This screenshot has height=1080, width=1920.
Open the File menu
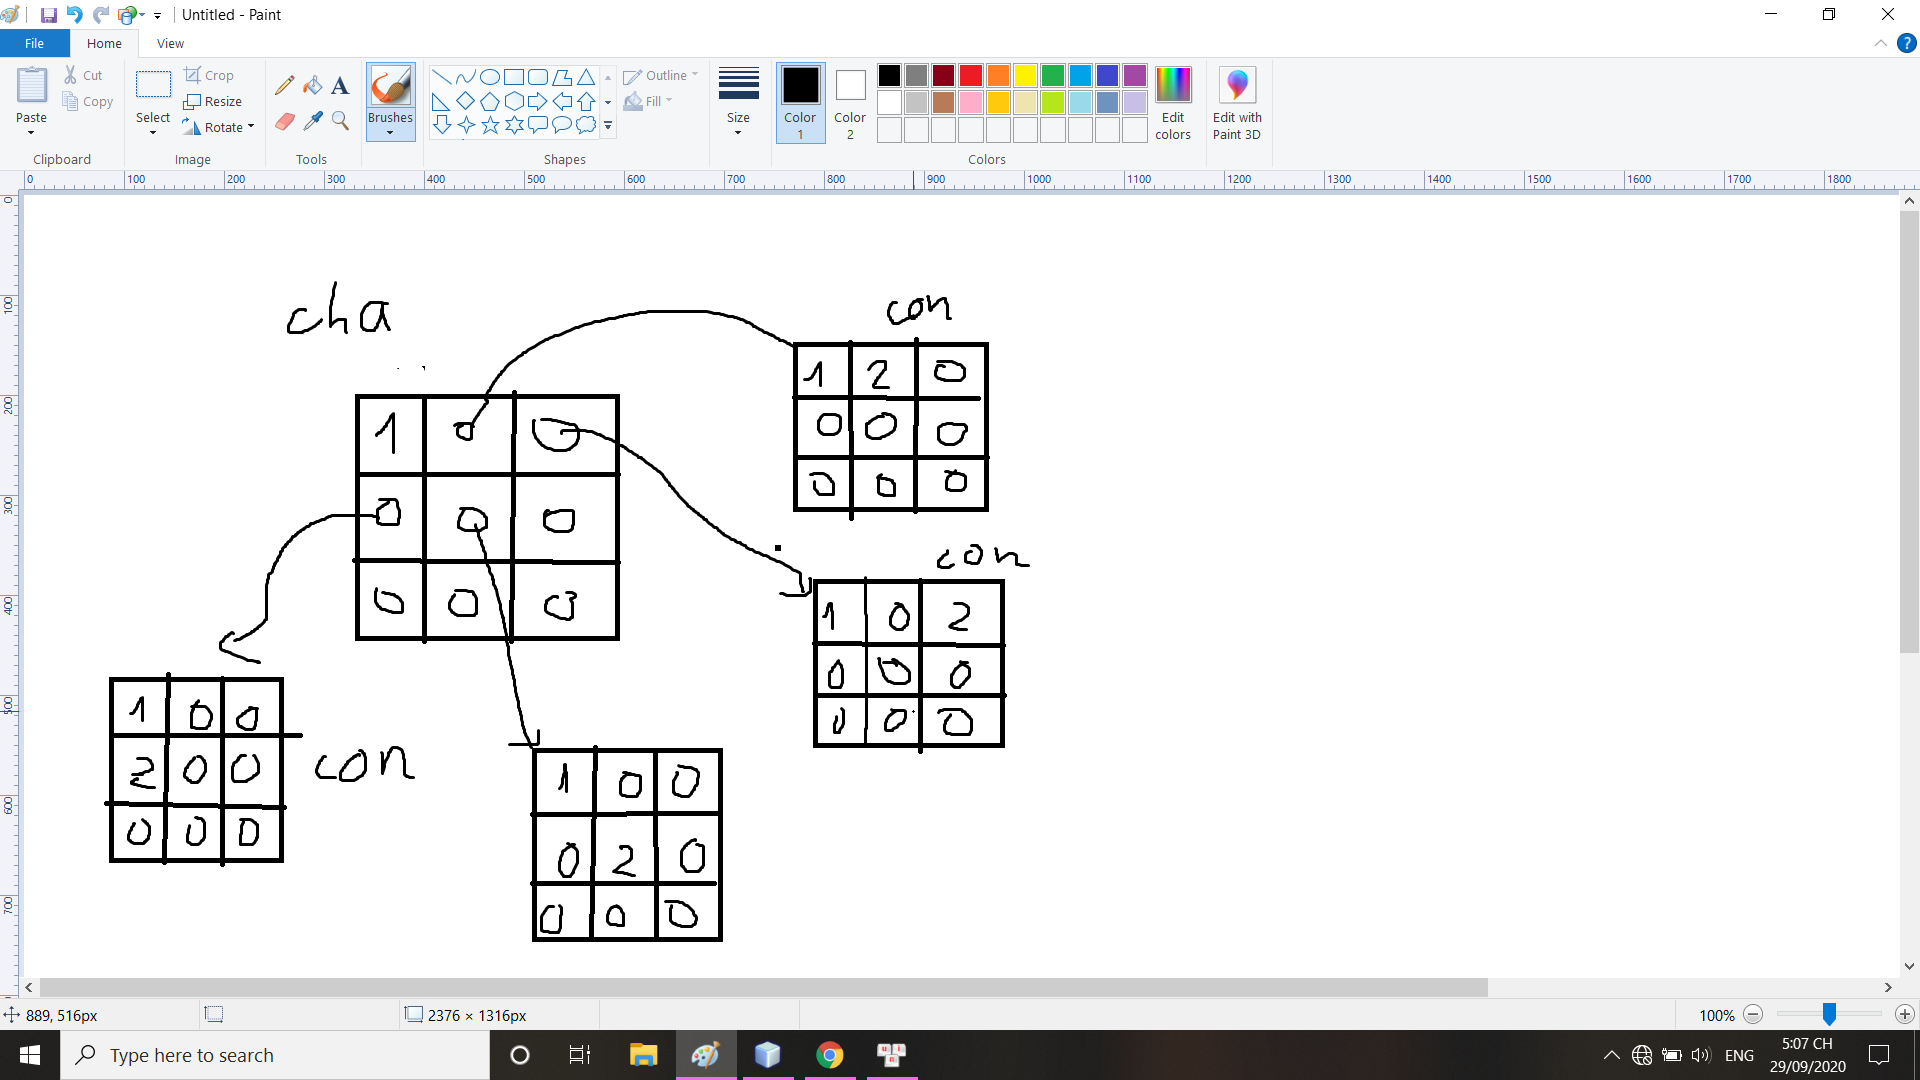34,43
